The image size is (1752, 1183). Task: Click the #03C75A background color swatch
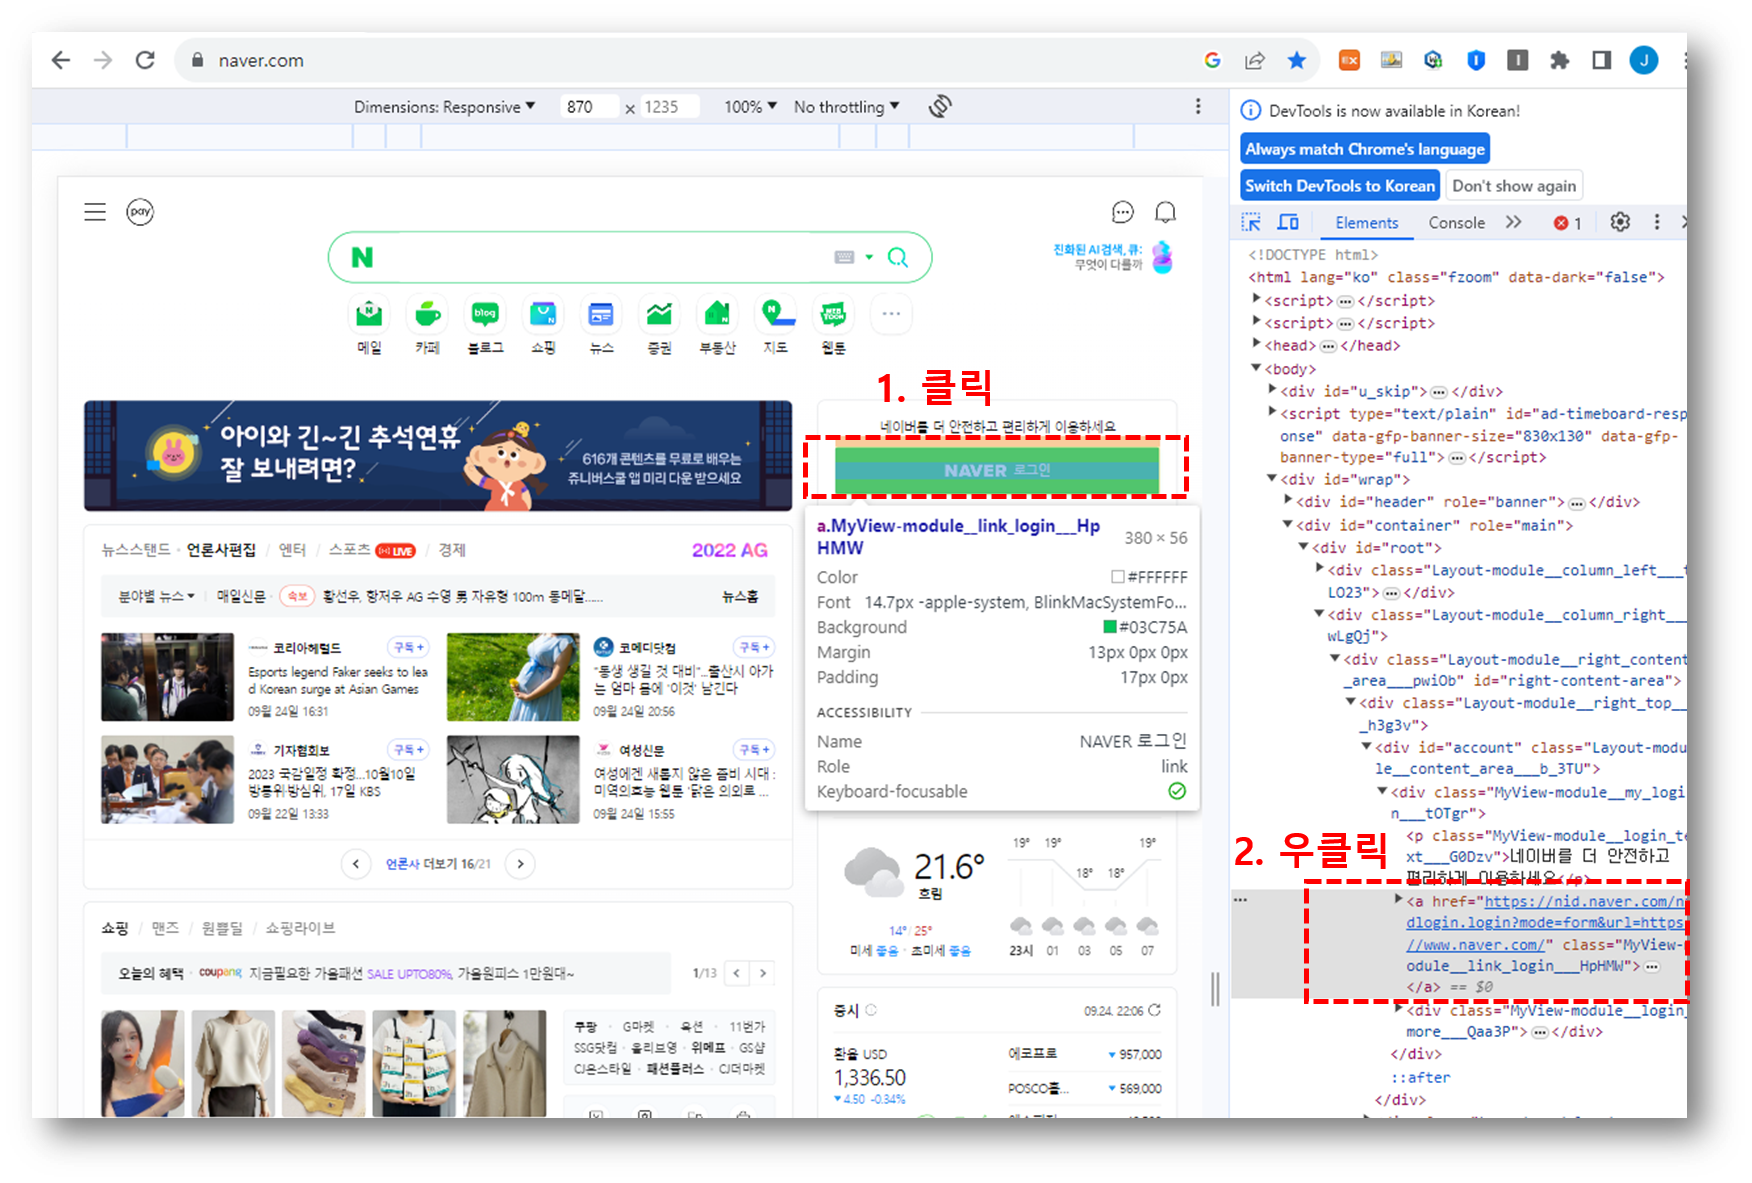pos(1109,627)
